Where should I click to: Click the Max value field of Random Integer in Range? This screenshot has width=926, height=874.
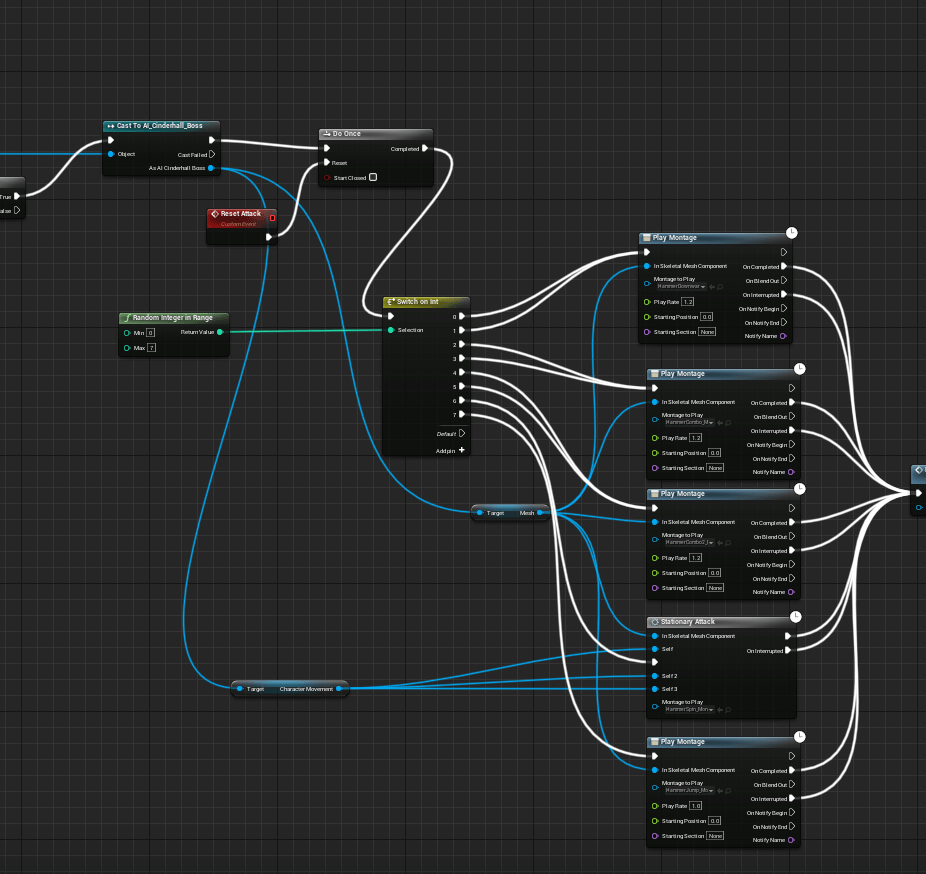tap(151, 348)
